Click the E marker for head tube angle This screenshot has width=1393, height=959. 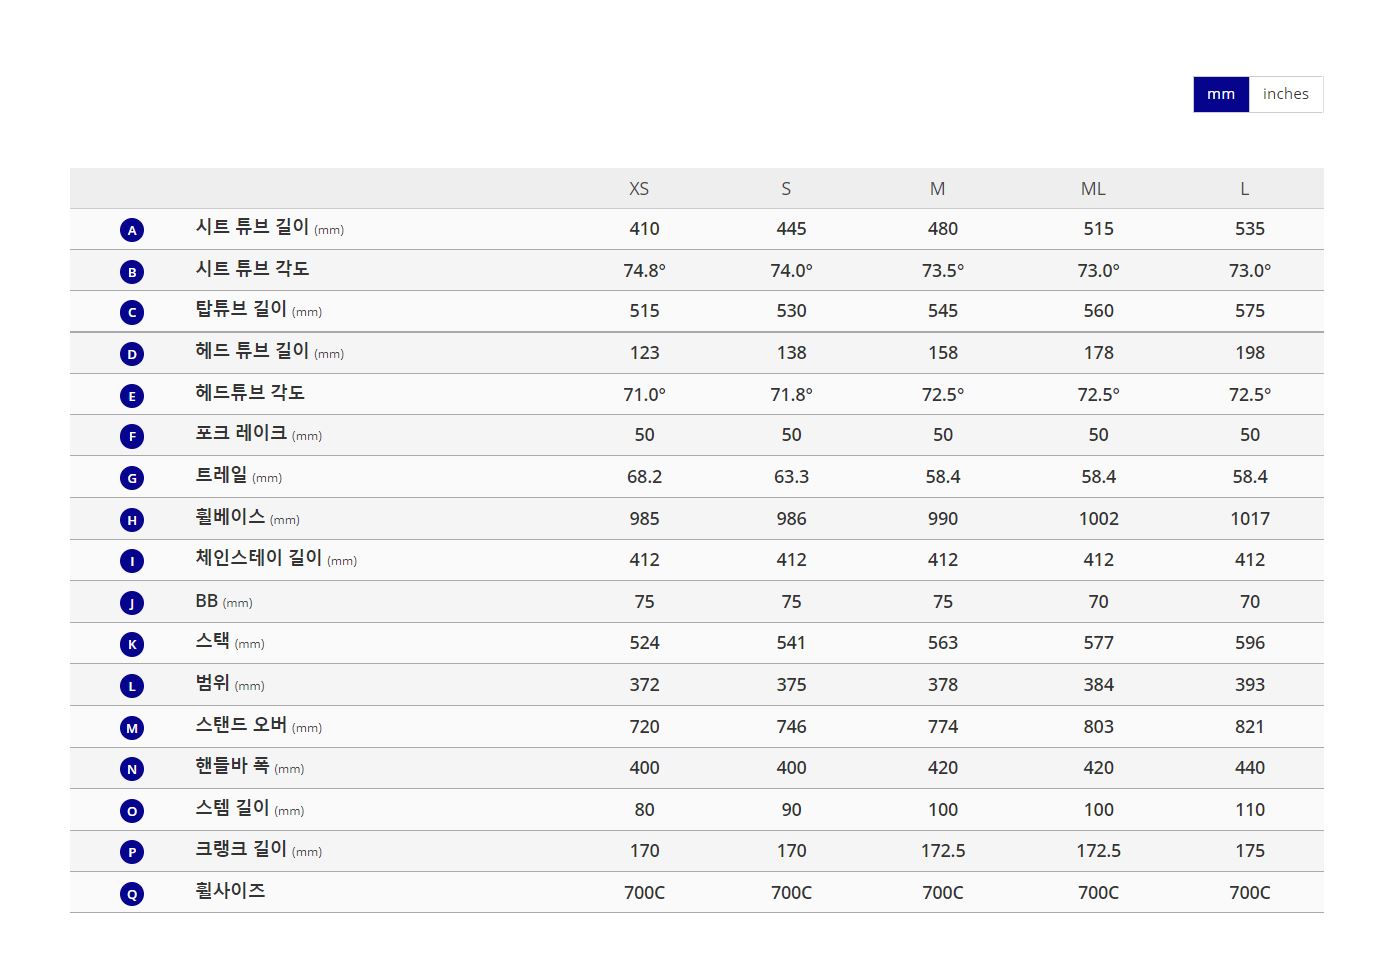coord(132,396)
